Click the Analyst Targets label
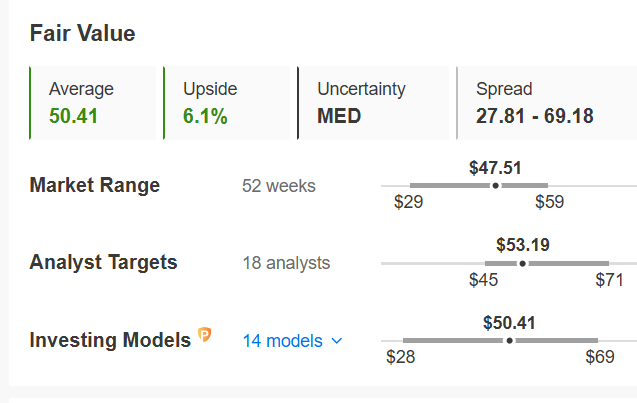 pos(104,262)
